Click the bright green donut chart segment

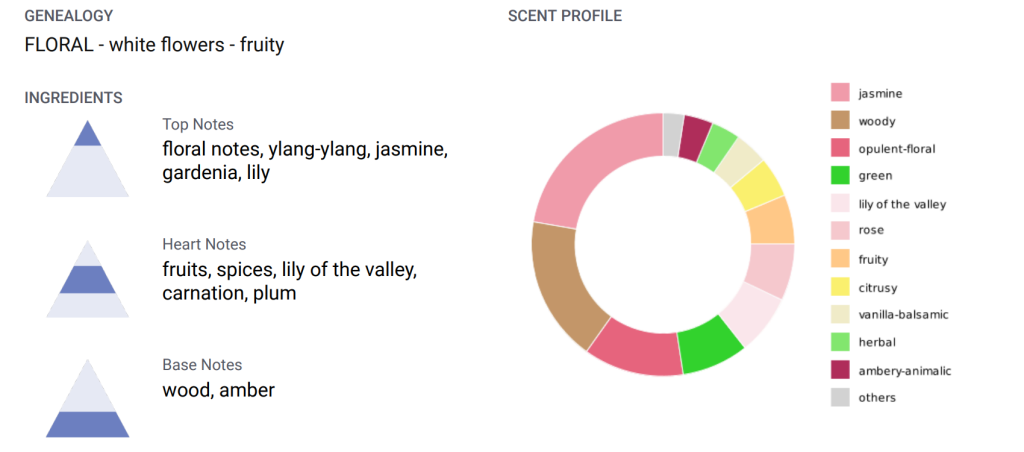(709, 345)
